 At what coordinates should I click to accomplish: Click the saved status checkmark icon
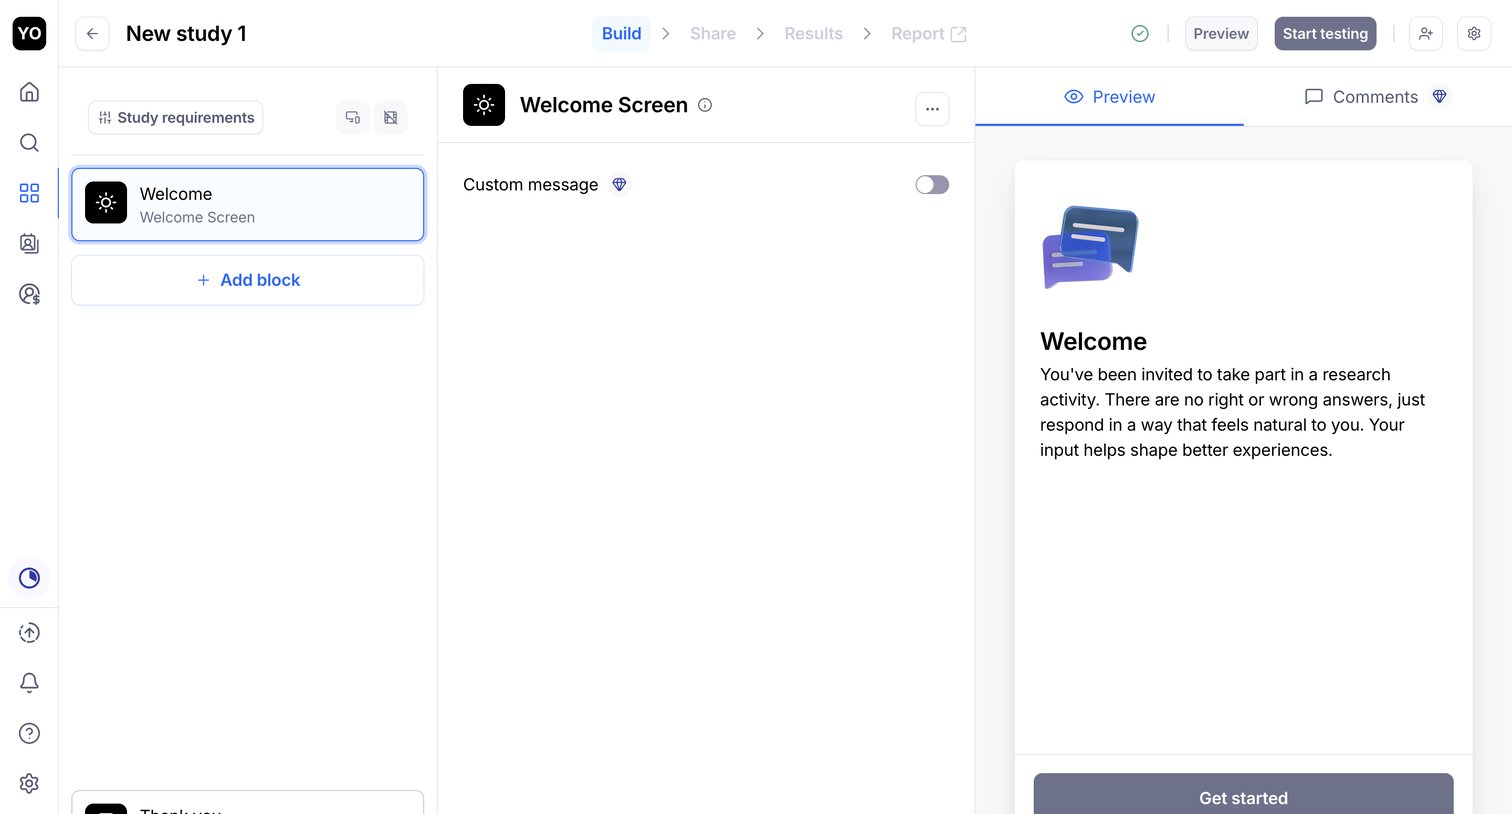(x=1140, y=33)
